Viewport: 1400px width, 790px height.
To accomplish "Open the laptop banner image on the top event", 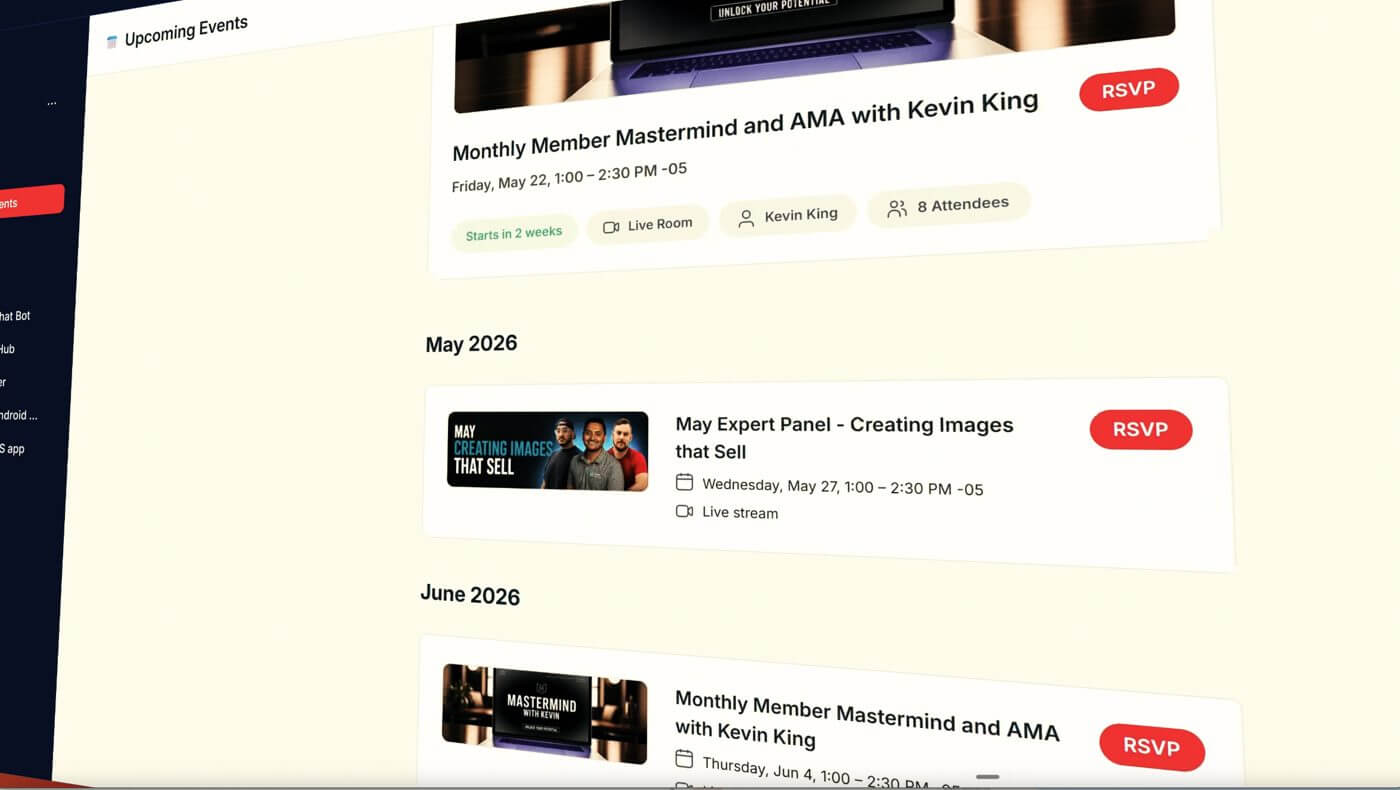I will [815, 48].
